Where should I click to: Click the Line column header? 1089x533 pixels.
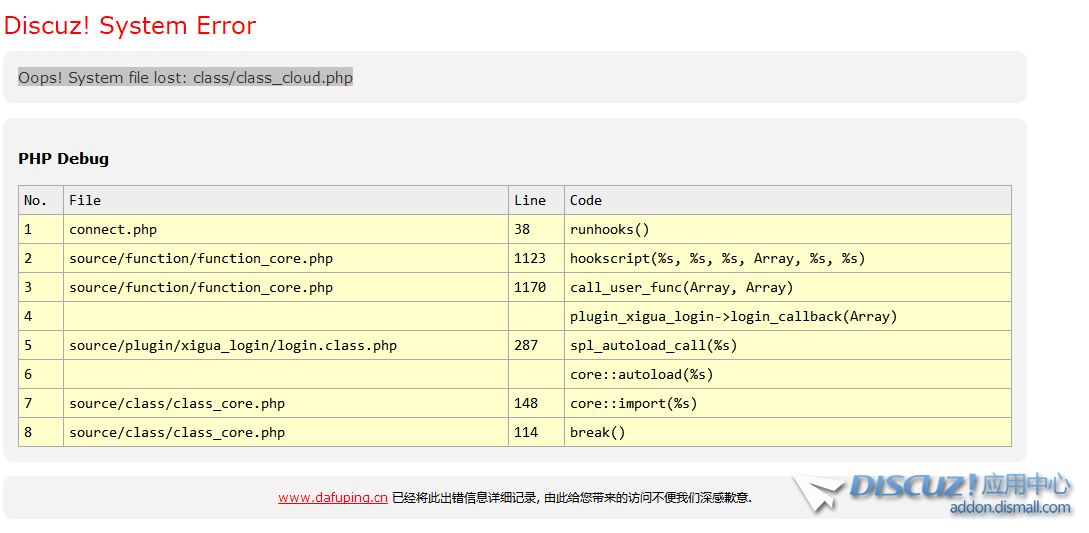530,200
